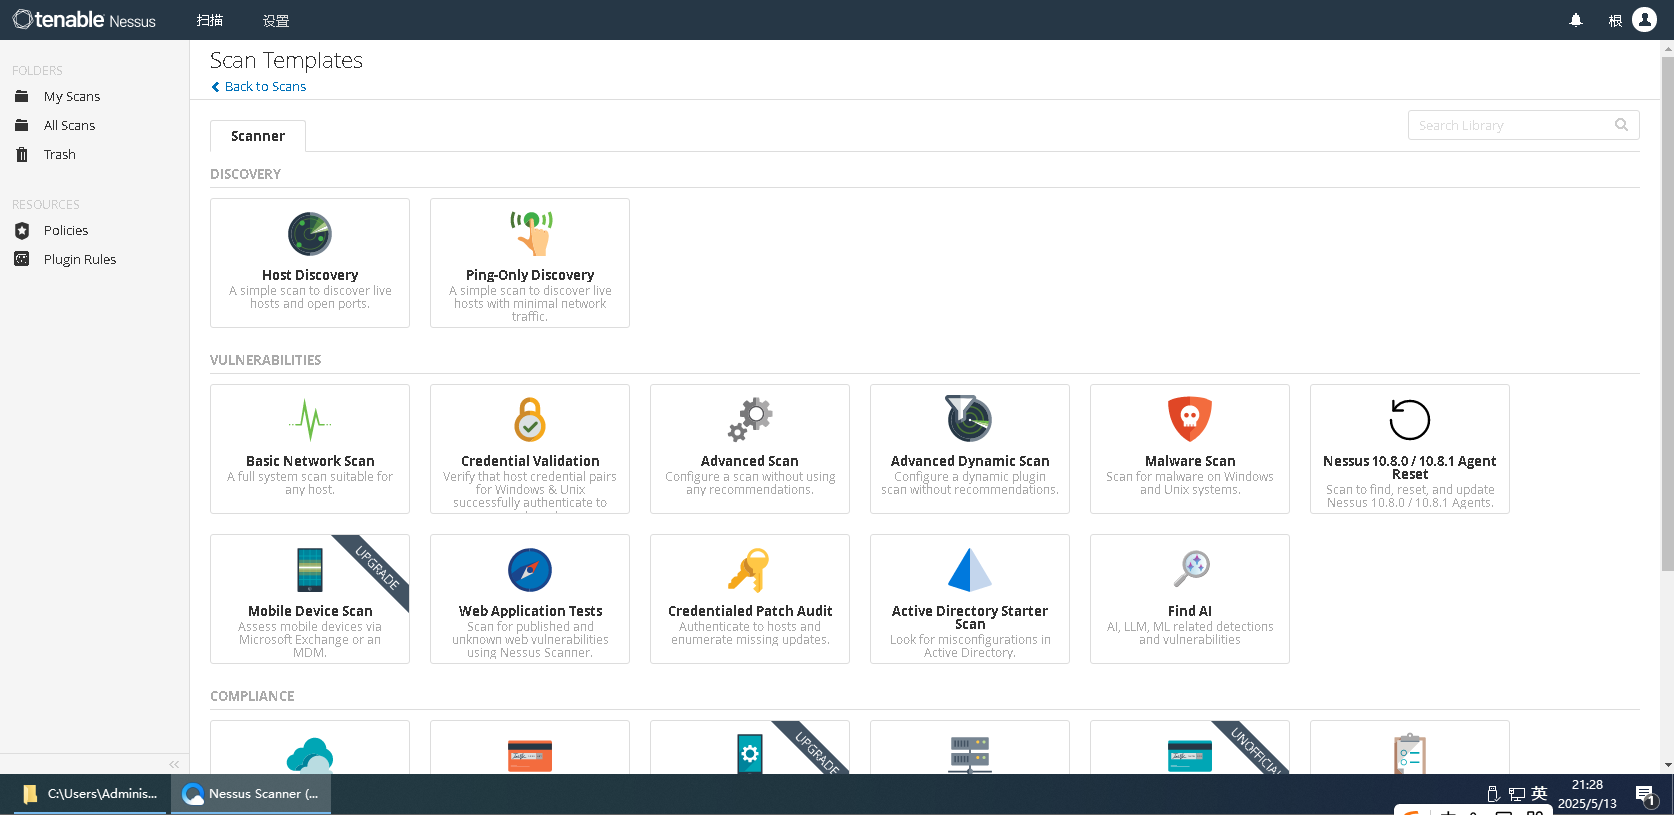The width and height of the screenshot is (1674, 815).
Task: Choose the Basic Network Scan pulse icon
Action: coord(310,420)
